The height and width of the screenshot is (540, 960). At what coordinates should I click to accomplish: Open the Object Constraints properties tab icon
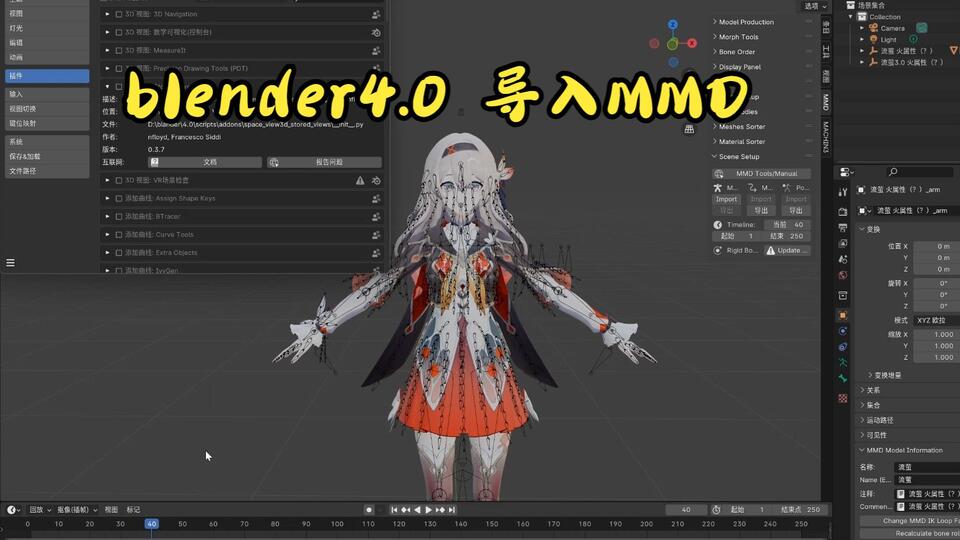pyautogui.click(x=842, y=347)
